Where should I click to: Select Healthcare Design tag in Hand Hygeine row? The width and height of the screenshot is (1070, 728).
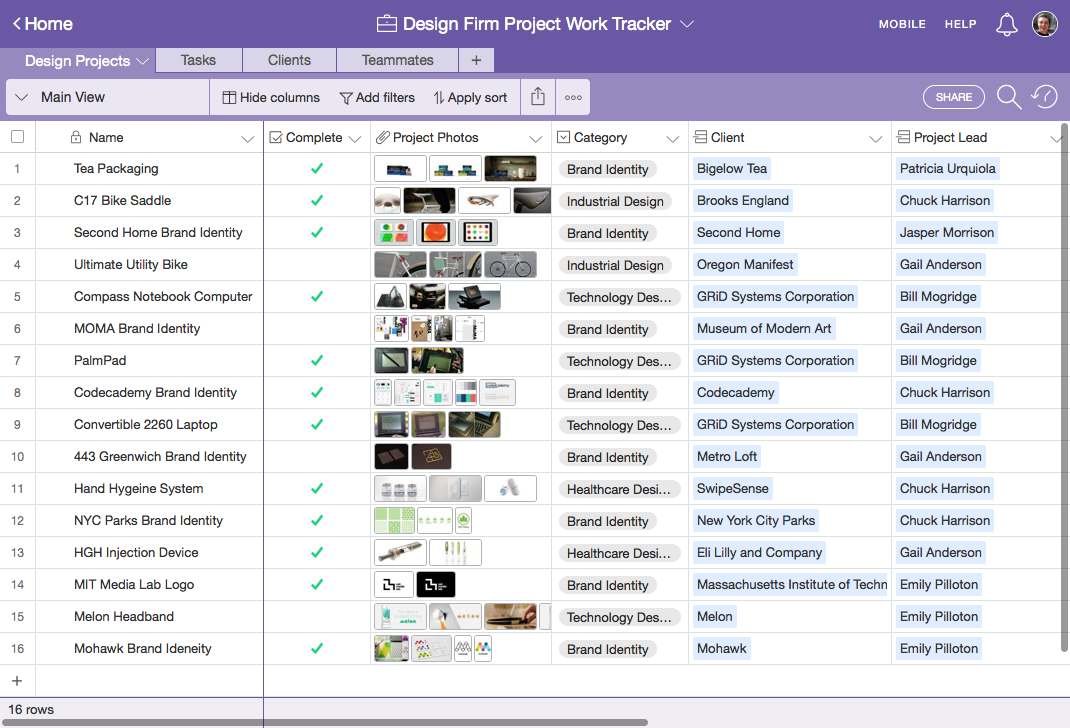click(618, 489)
